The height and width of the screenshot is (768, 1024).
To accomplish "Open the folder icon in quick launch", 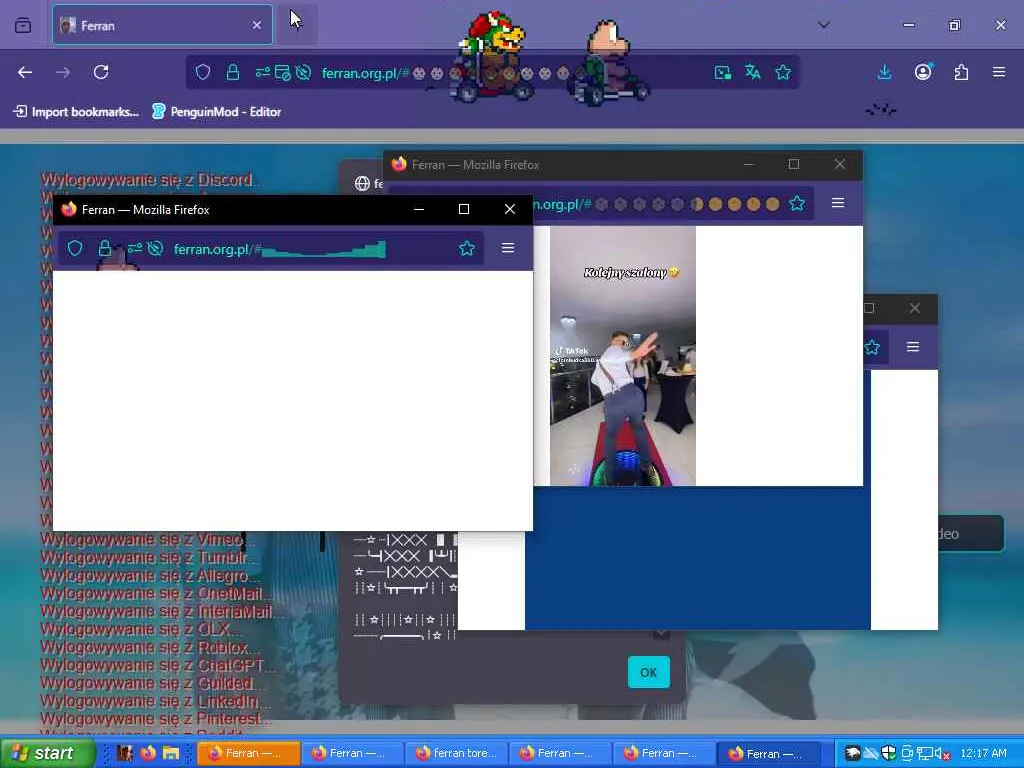I will click(171, 753).
